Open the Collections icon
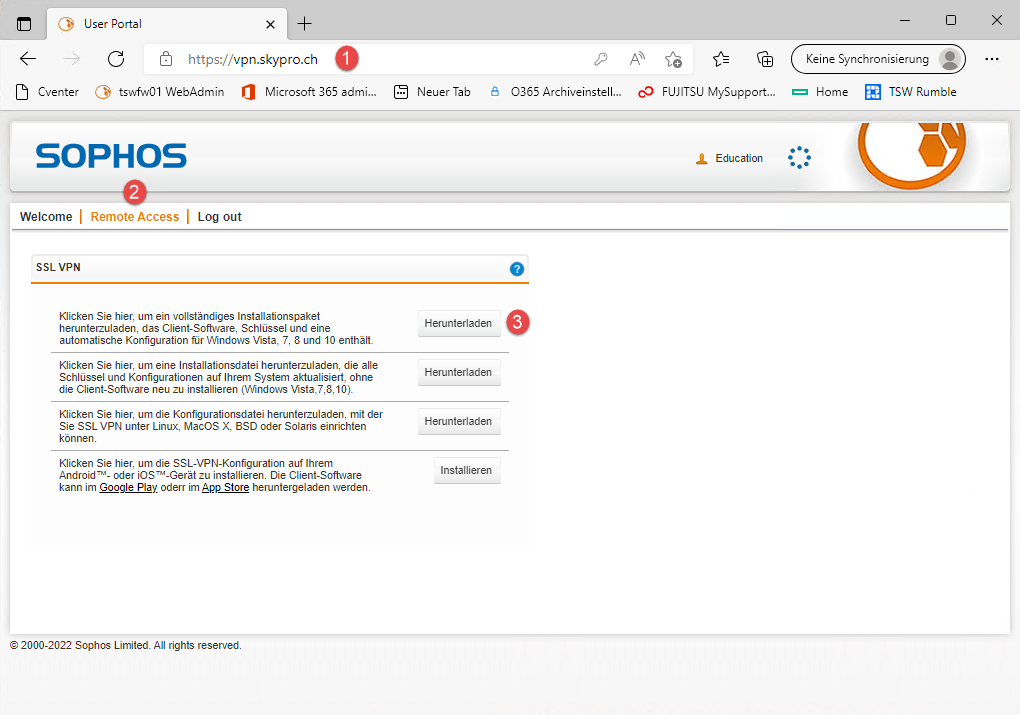This screenshot has width=1020, height=715. (765, 59)
